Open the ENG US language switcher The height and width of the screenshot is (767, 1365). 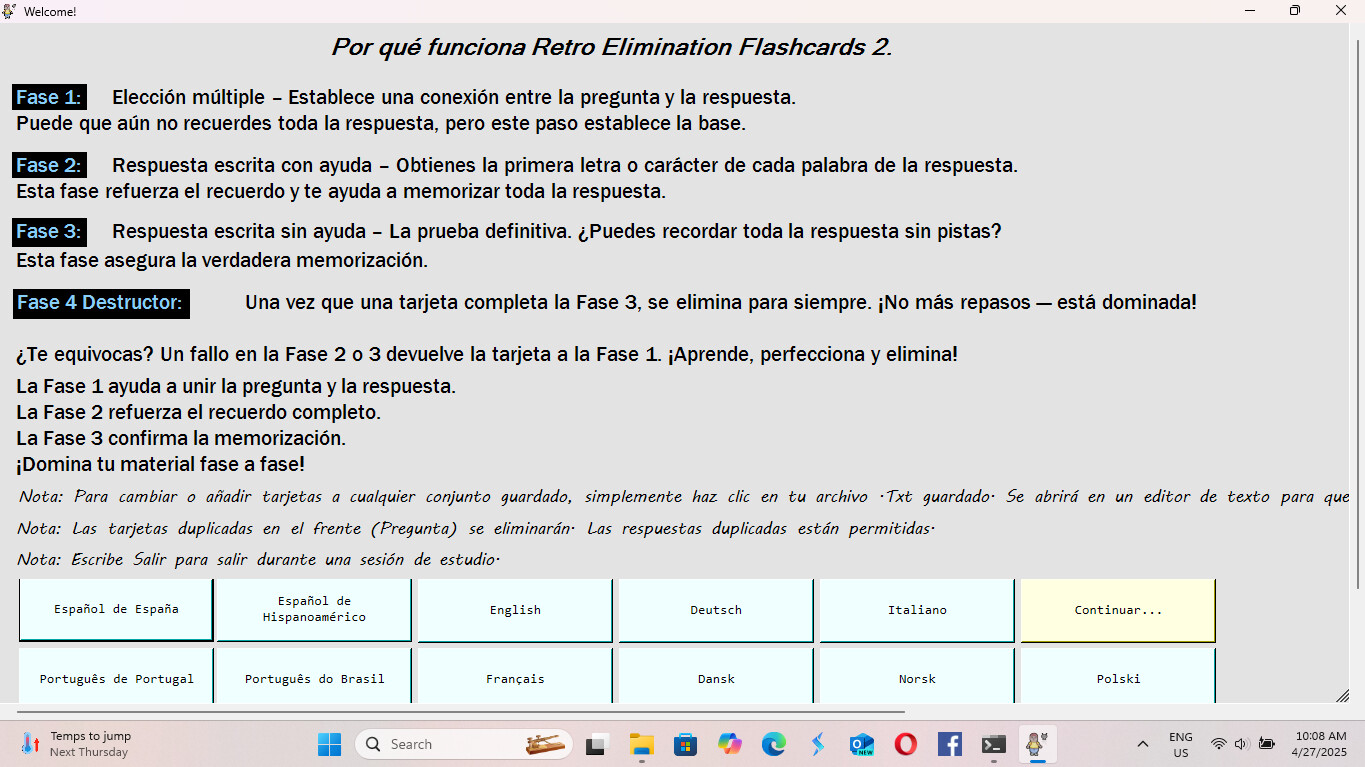click(x=1180, y=744)
